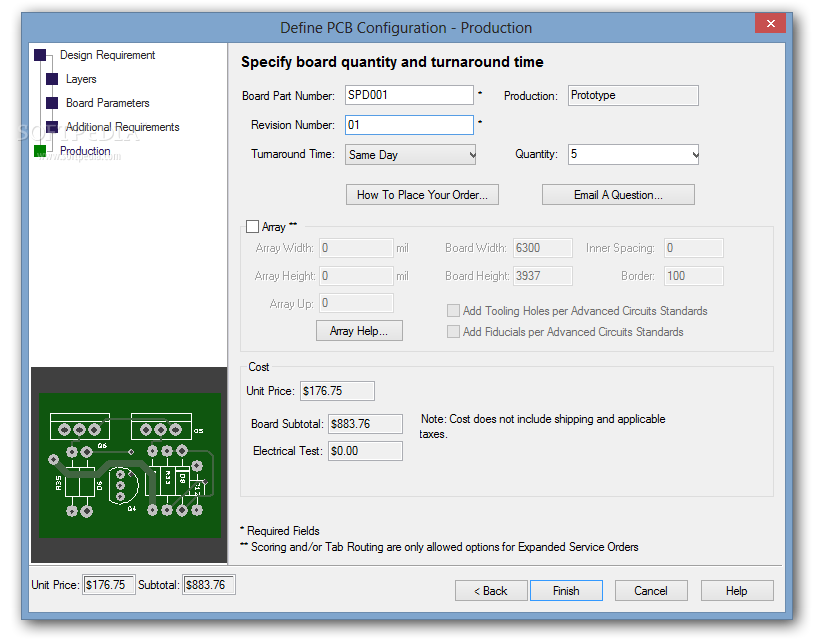
Task: Go to the Layers step
Action: (81, 79)
